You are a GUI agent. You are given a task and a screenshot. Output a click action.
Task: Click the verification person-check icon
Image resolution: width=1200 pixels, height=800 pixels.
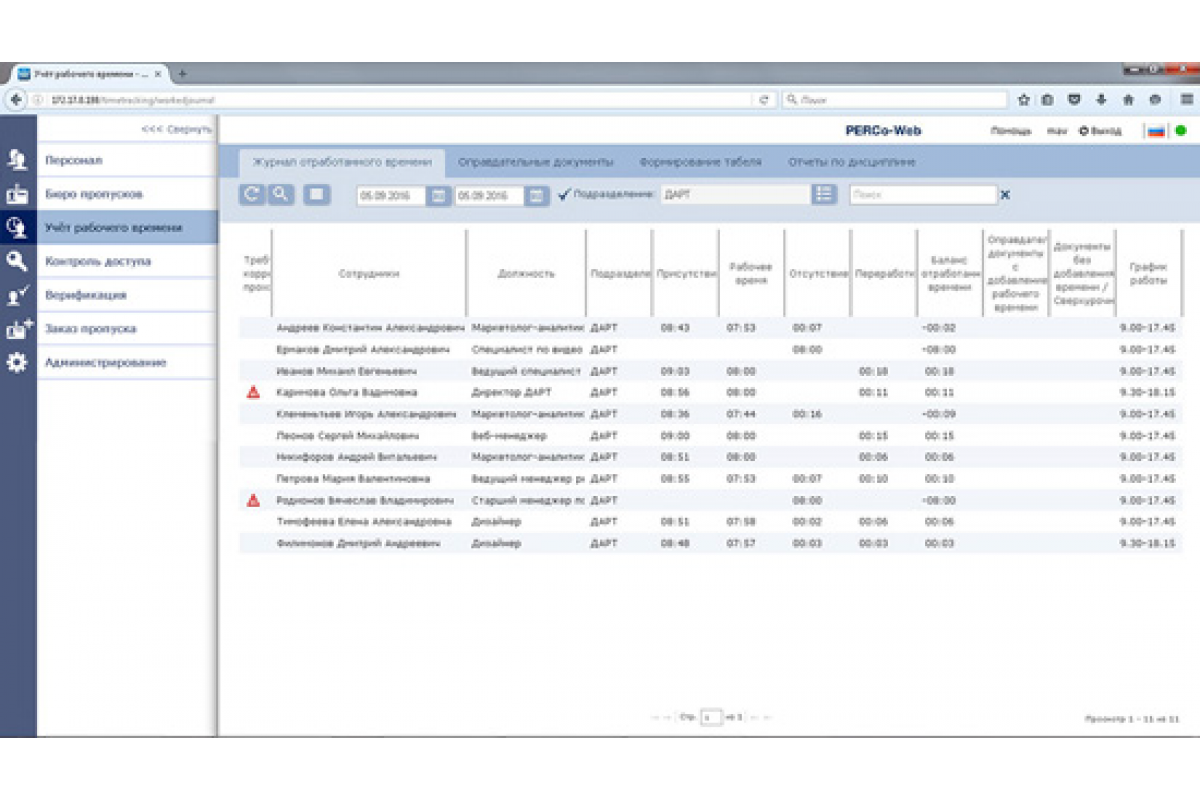tap(17, 295)
